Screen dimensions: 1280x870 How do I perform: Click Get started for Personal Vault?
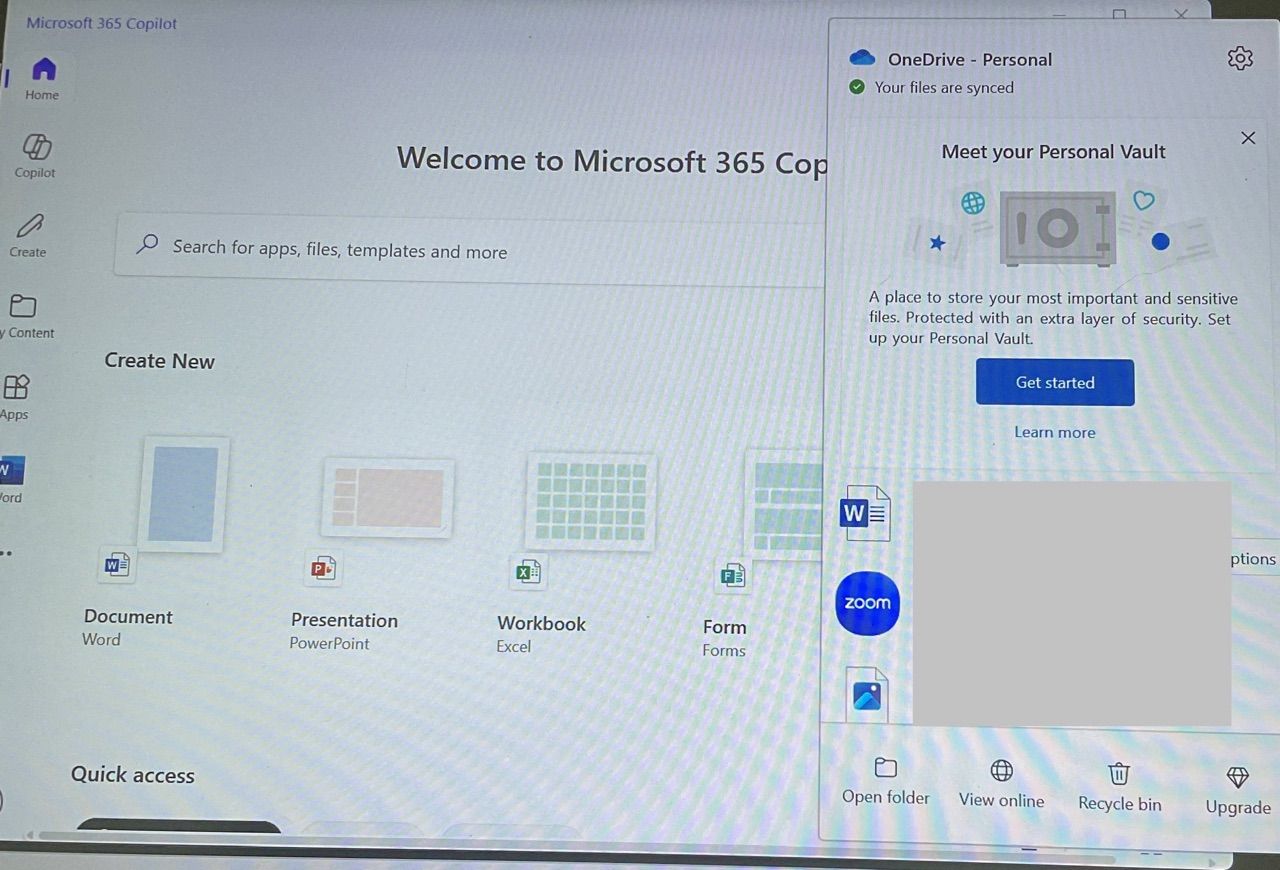[1055, 382]
